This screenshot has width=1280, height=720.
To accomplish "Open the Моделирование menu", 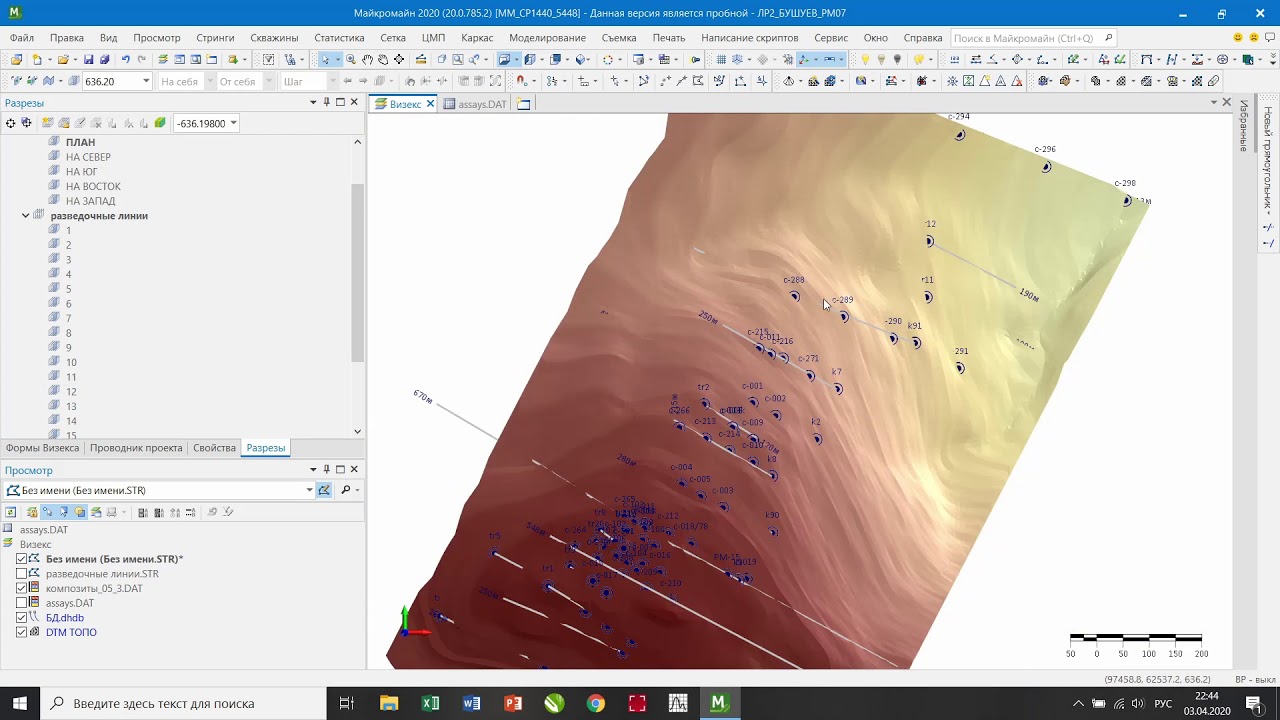I will pyautogui.click(x=547, y=38).
